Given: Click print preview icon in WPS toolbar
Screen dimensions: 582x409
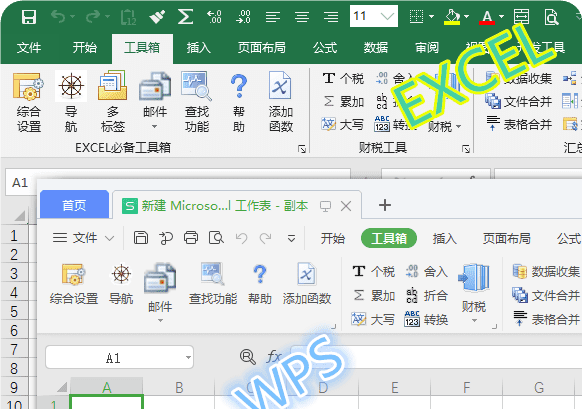Looking at the screenshot, I should pos(216,238).
